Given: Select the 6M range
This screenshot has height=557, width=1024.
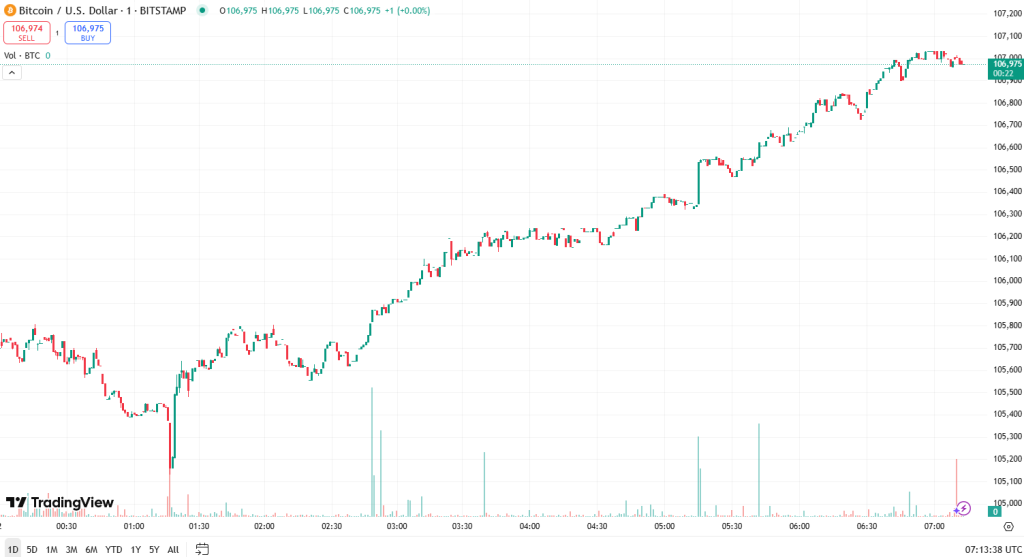Looking at the screenshot, I should 91,549.
